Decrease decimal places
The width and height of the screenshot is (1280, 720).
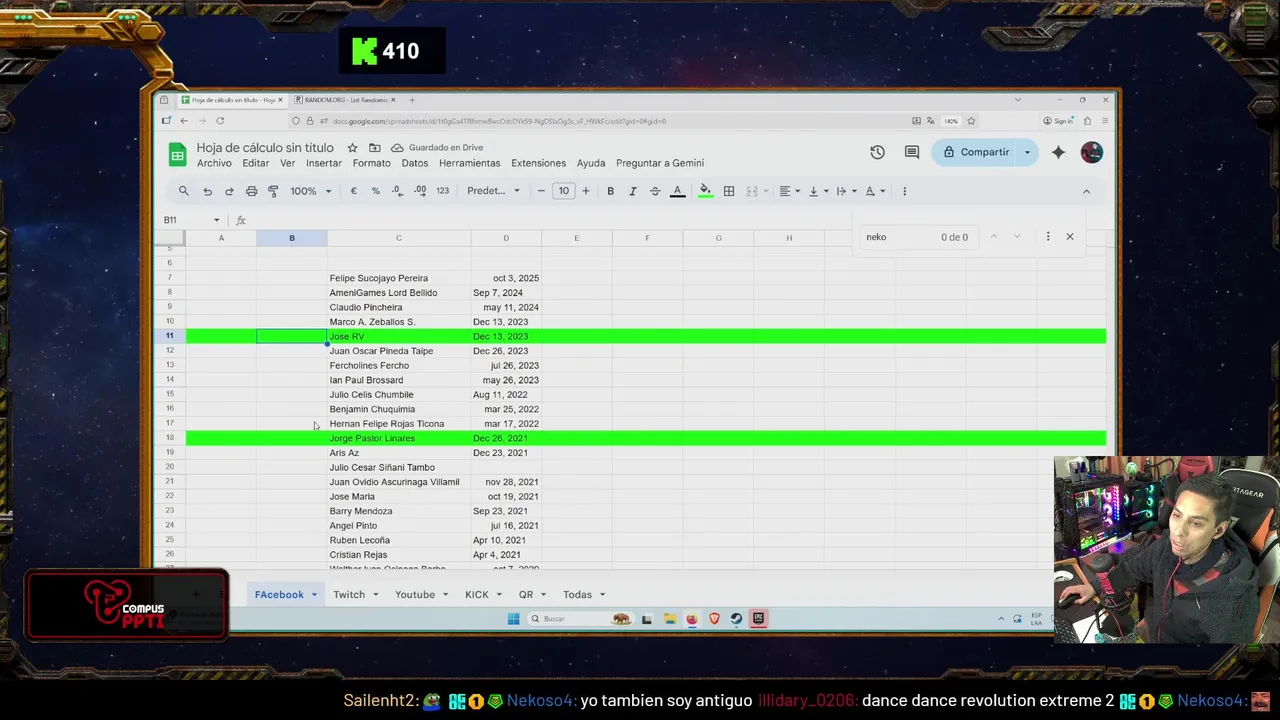[x=397, y=191]
